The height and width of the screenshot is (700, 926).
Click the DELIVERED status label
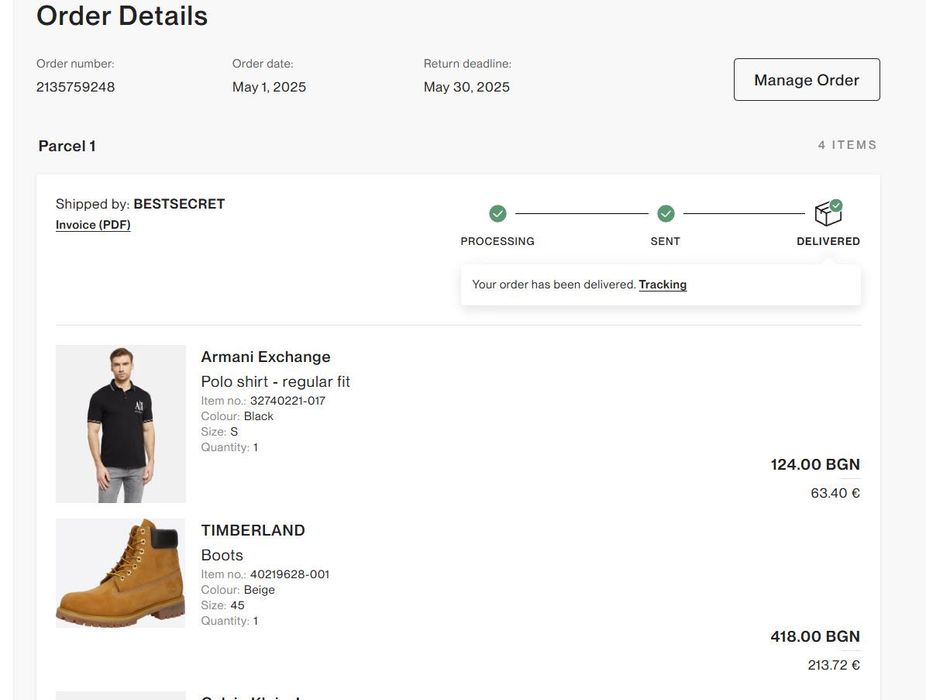pyautogui.click(x=828, y=241)
